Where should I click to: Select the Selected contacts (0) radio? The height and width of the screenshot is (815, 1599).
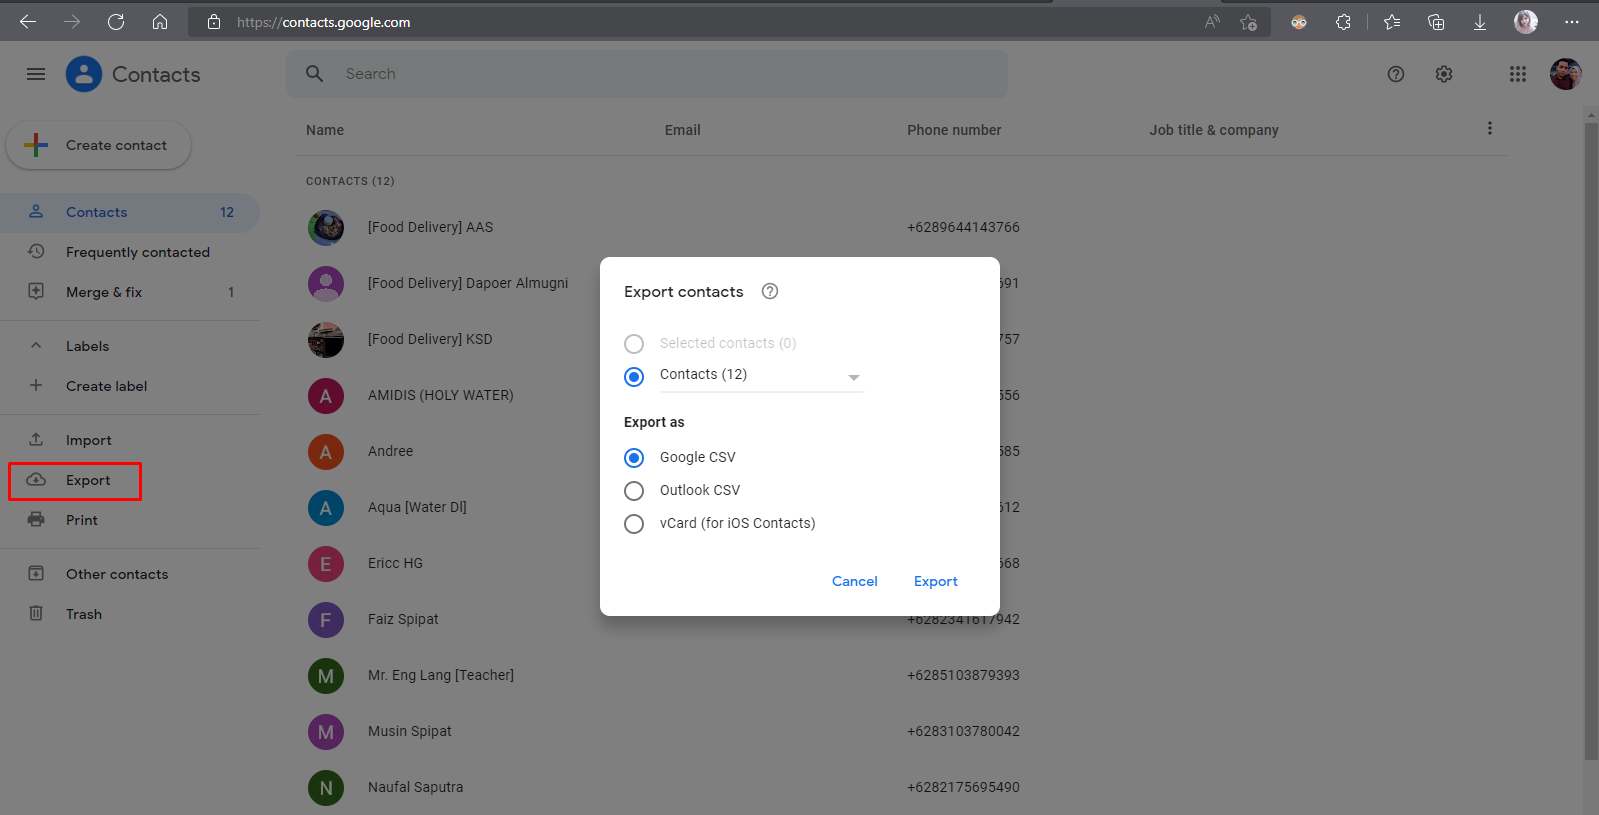coord(634,344)
